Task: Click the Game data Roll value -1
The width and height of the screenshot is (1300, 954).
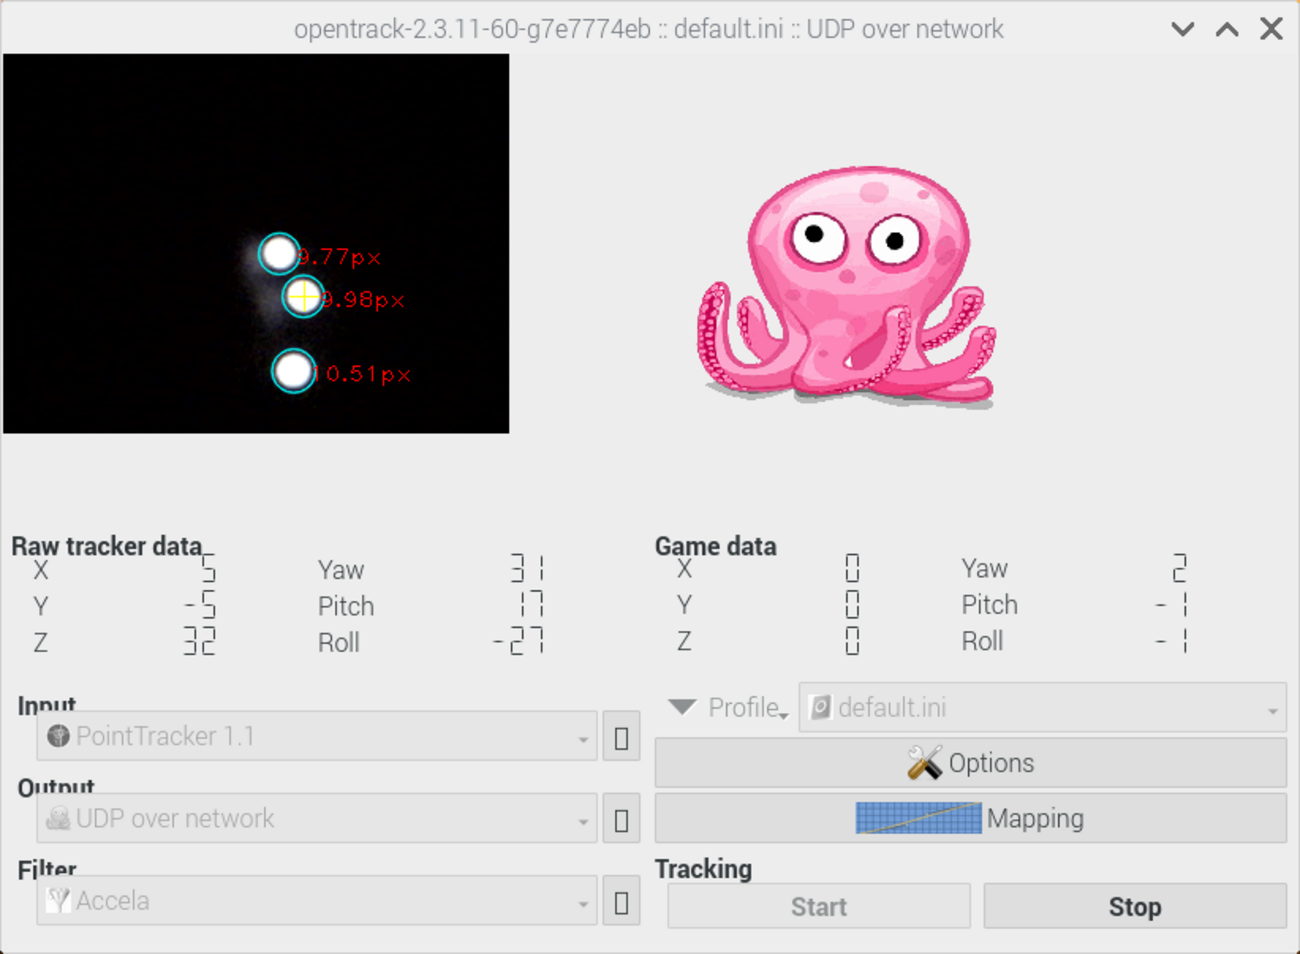Action: 1172,641
